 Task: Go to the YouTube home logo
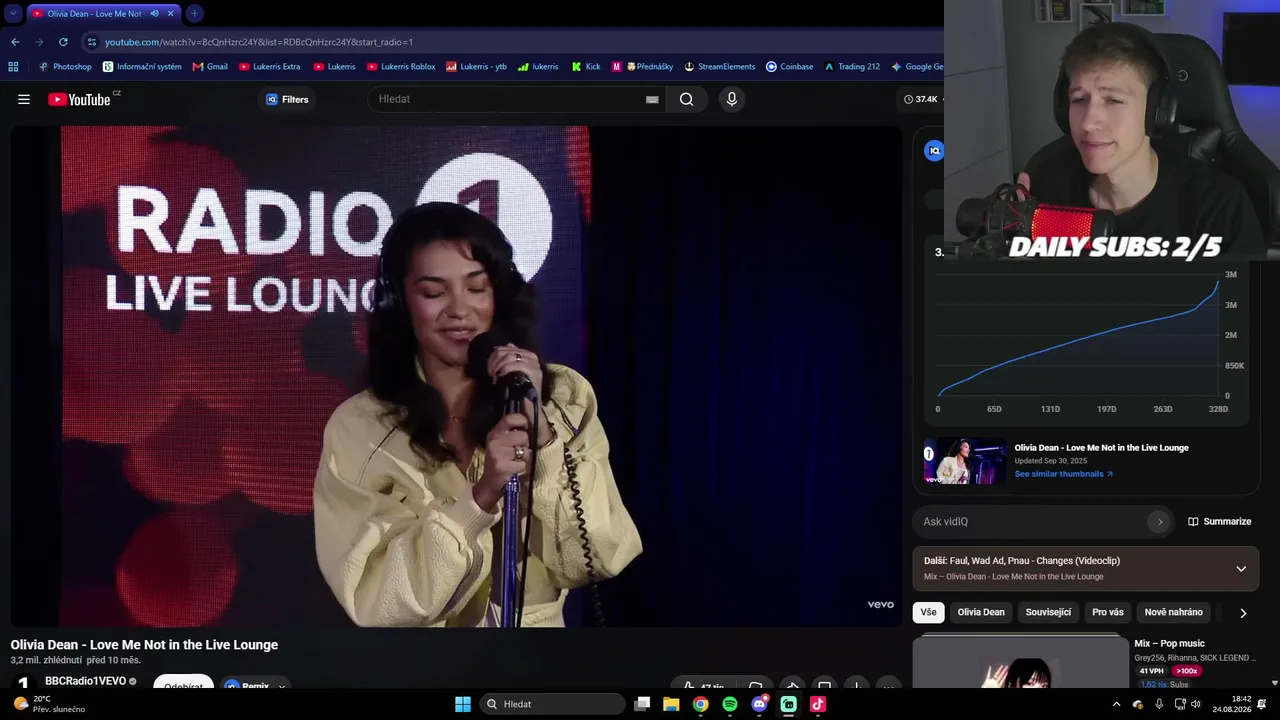pos(79,99)
